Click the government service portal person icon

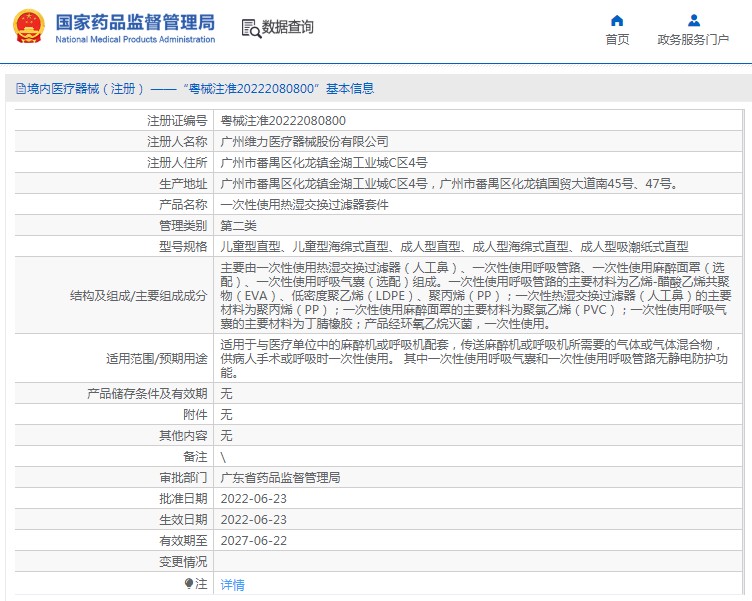pyautogui.click(x=693, y=21)
